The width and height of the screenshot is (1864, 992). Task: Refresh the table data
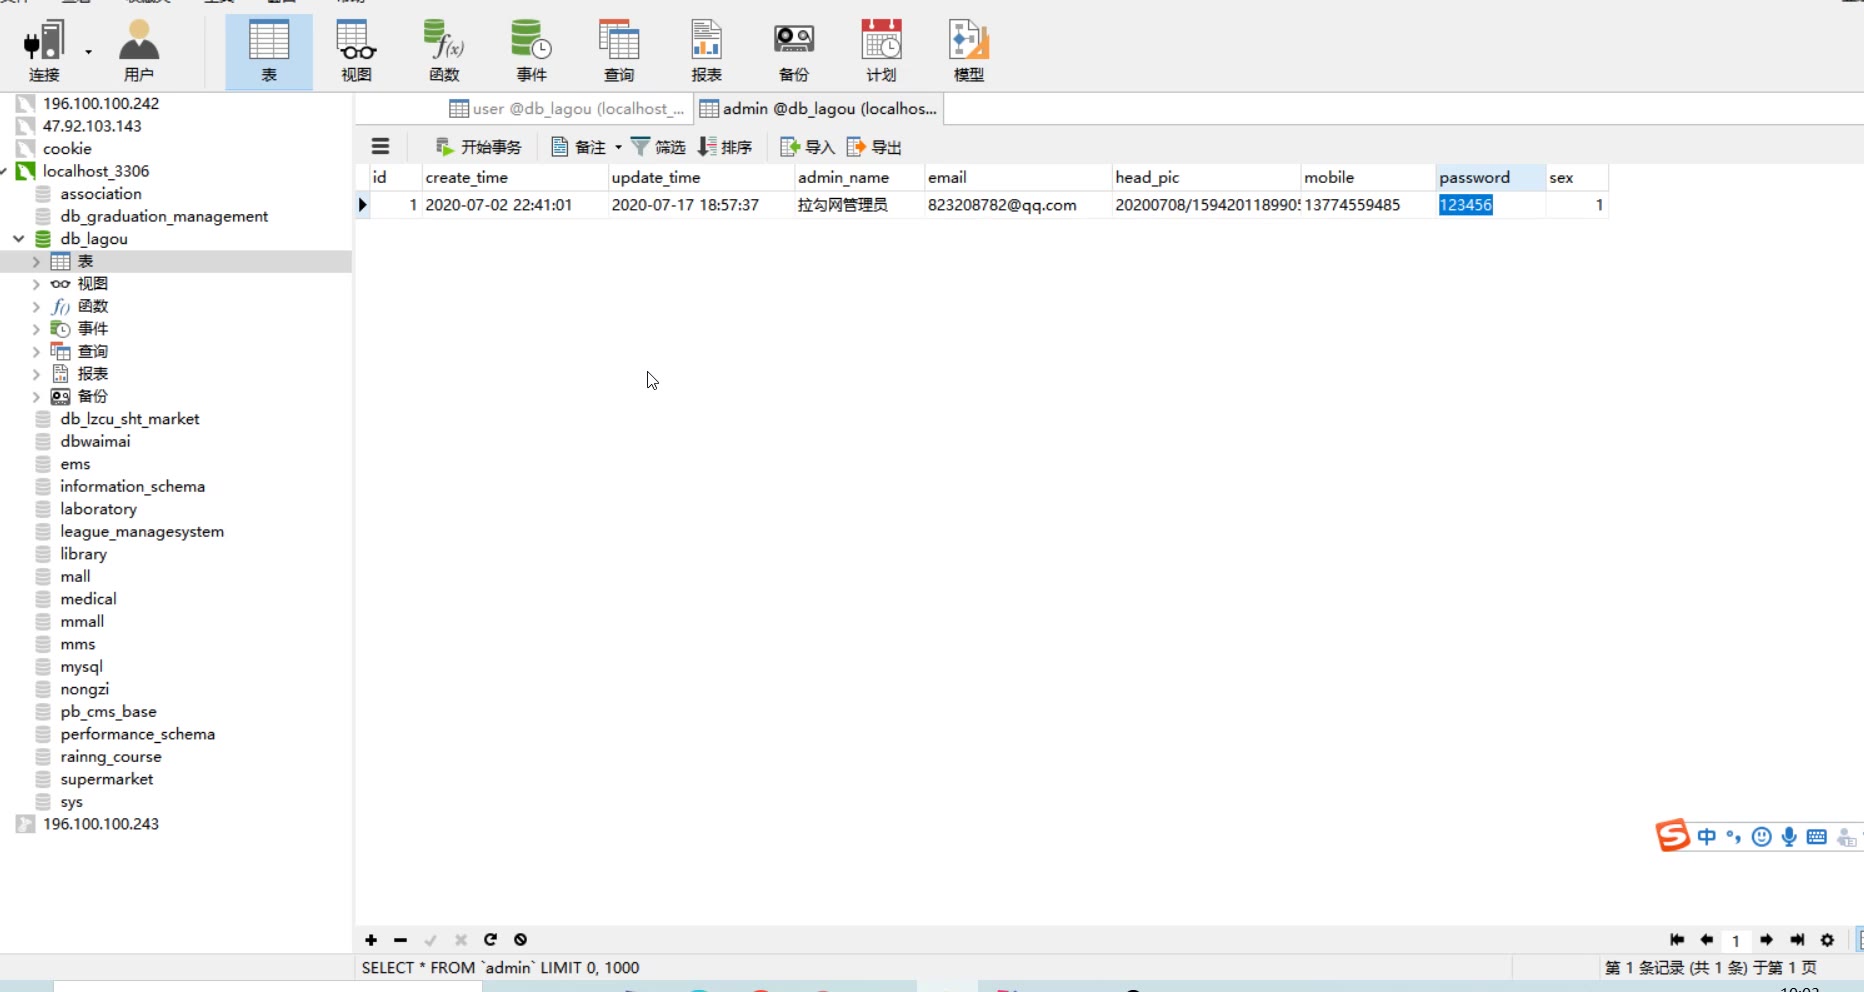[x=490, y=940]
